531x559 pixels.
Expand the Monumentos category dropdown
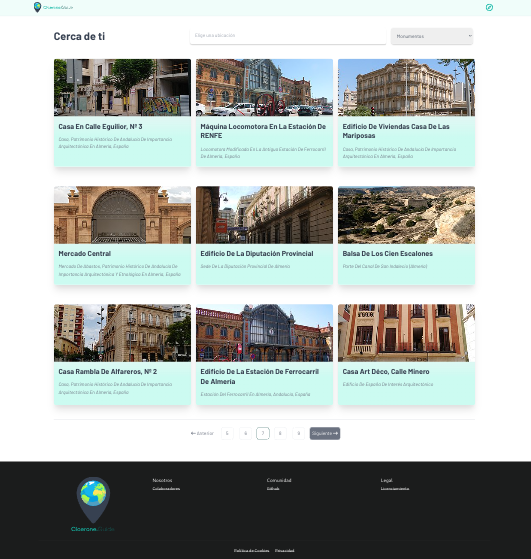(432, 36)
